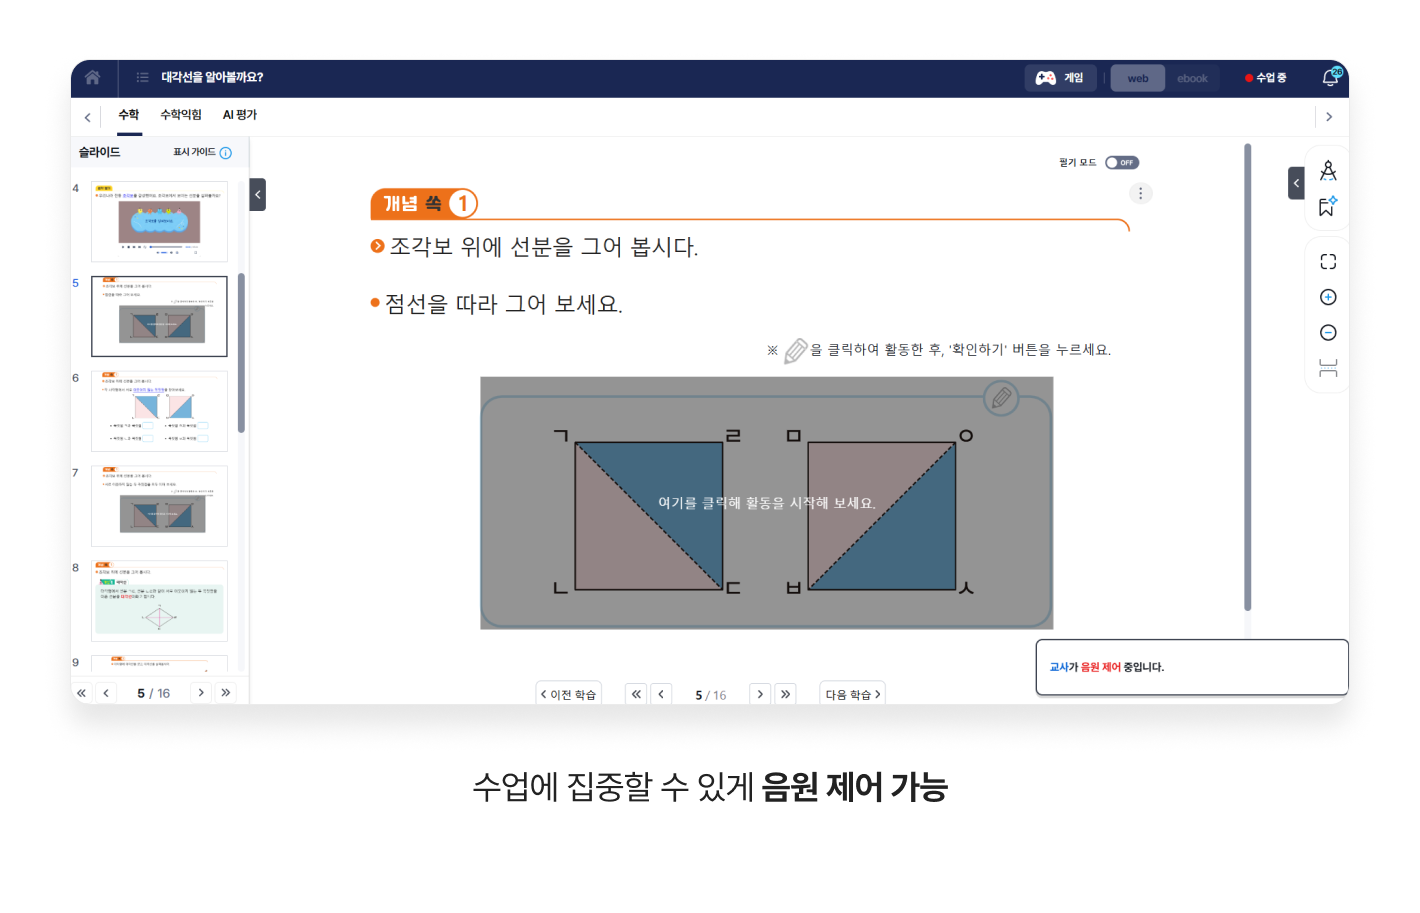The height and width of the screenshot is (913, 1420).
Task: Collapse the slide panel with arrow handle
Action: click(x=258, y=194)
